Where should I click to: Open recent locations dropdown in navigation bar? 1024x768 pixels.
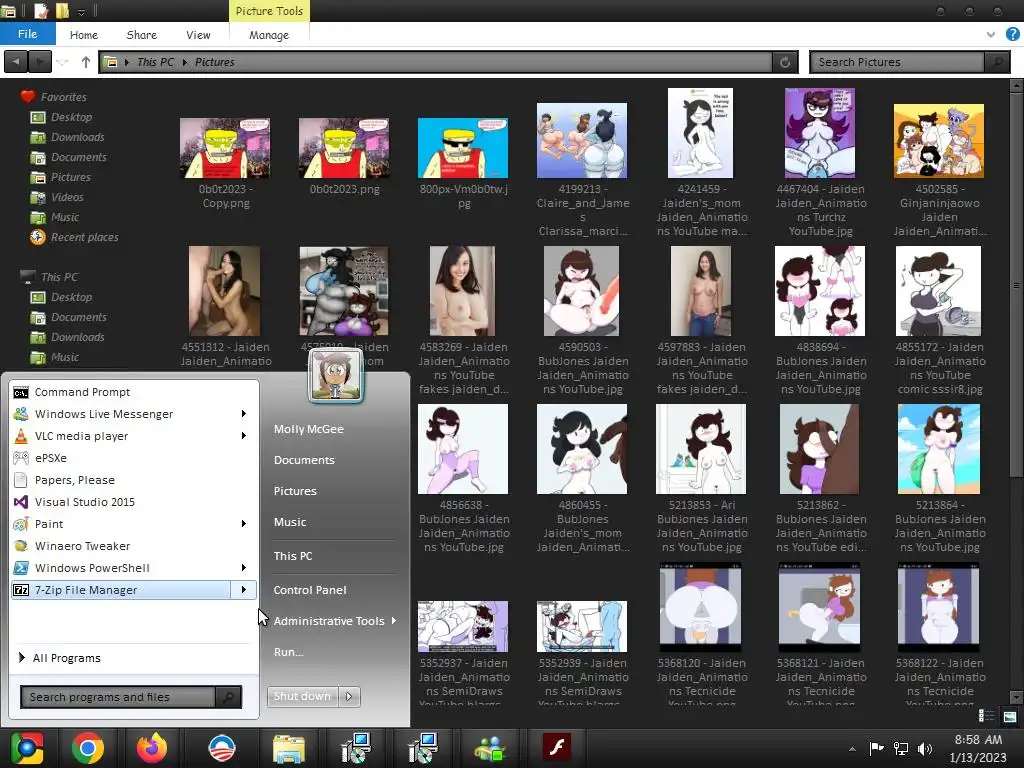tap(63, 62)
